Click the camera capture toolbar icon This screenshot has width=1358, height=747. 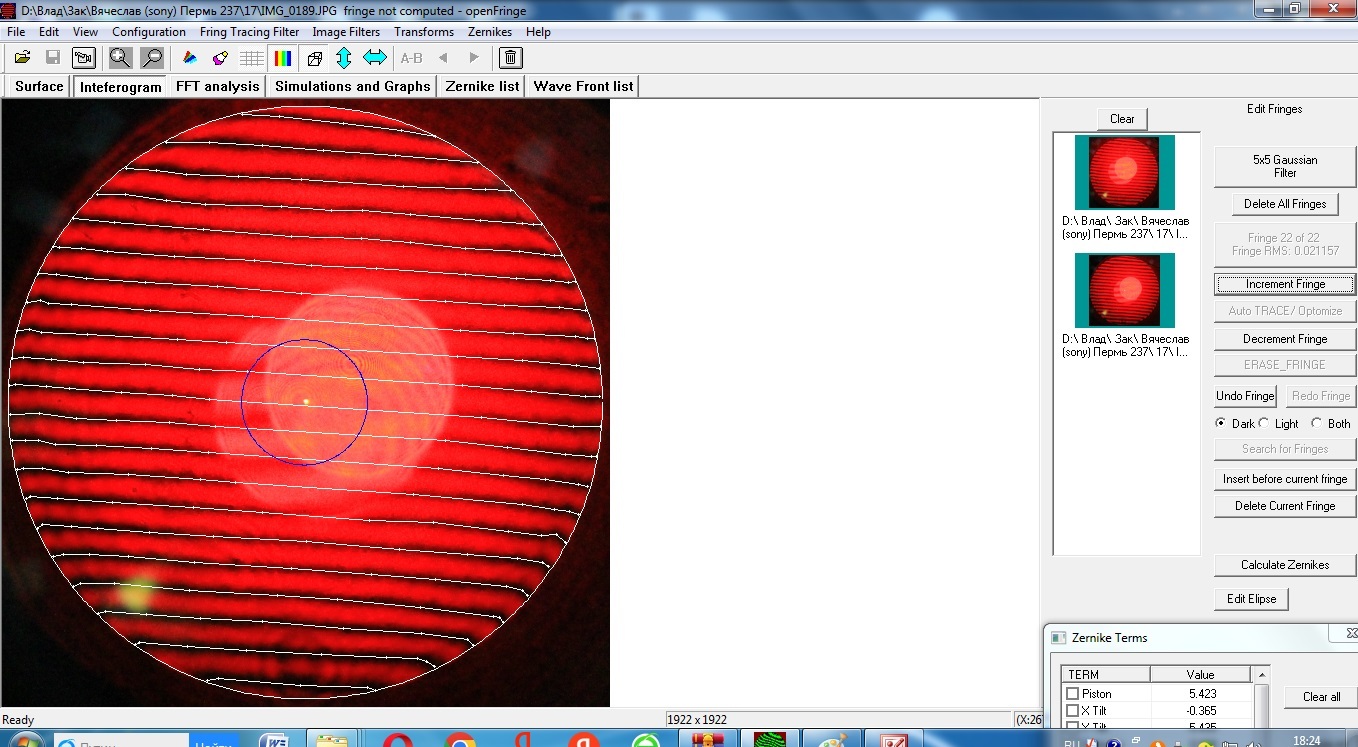[84, 58]
